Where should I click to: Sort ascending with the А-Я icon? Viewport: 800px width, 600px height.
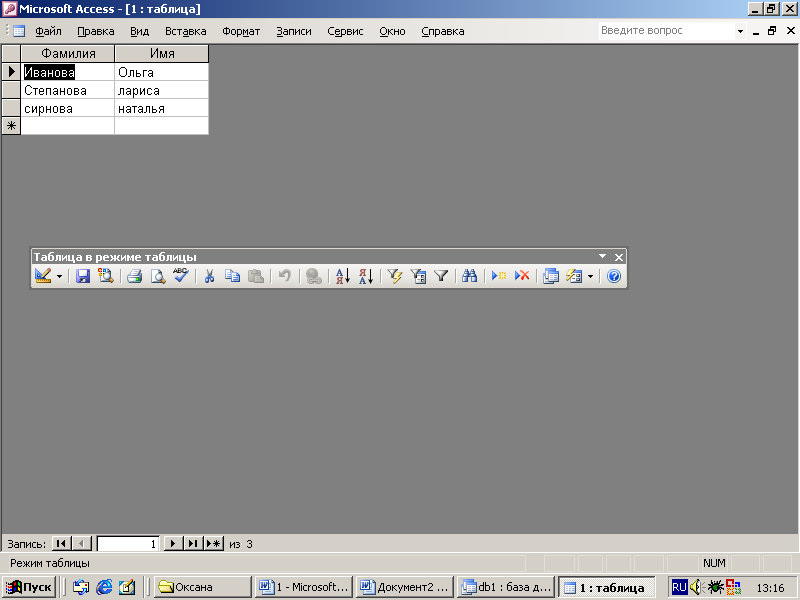coord(342,276)
